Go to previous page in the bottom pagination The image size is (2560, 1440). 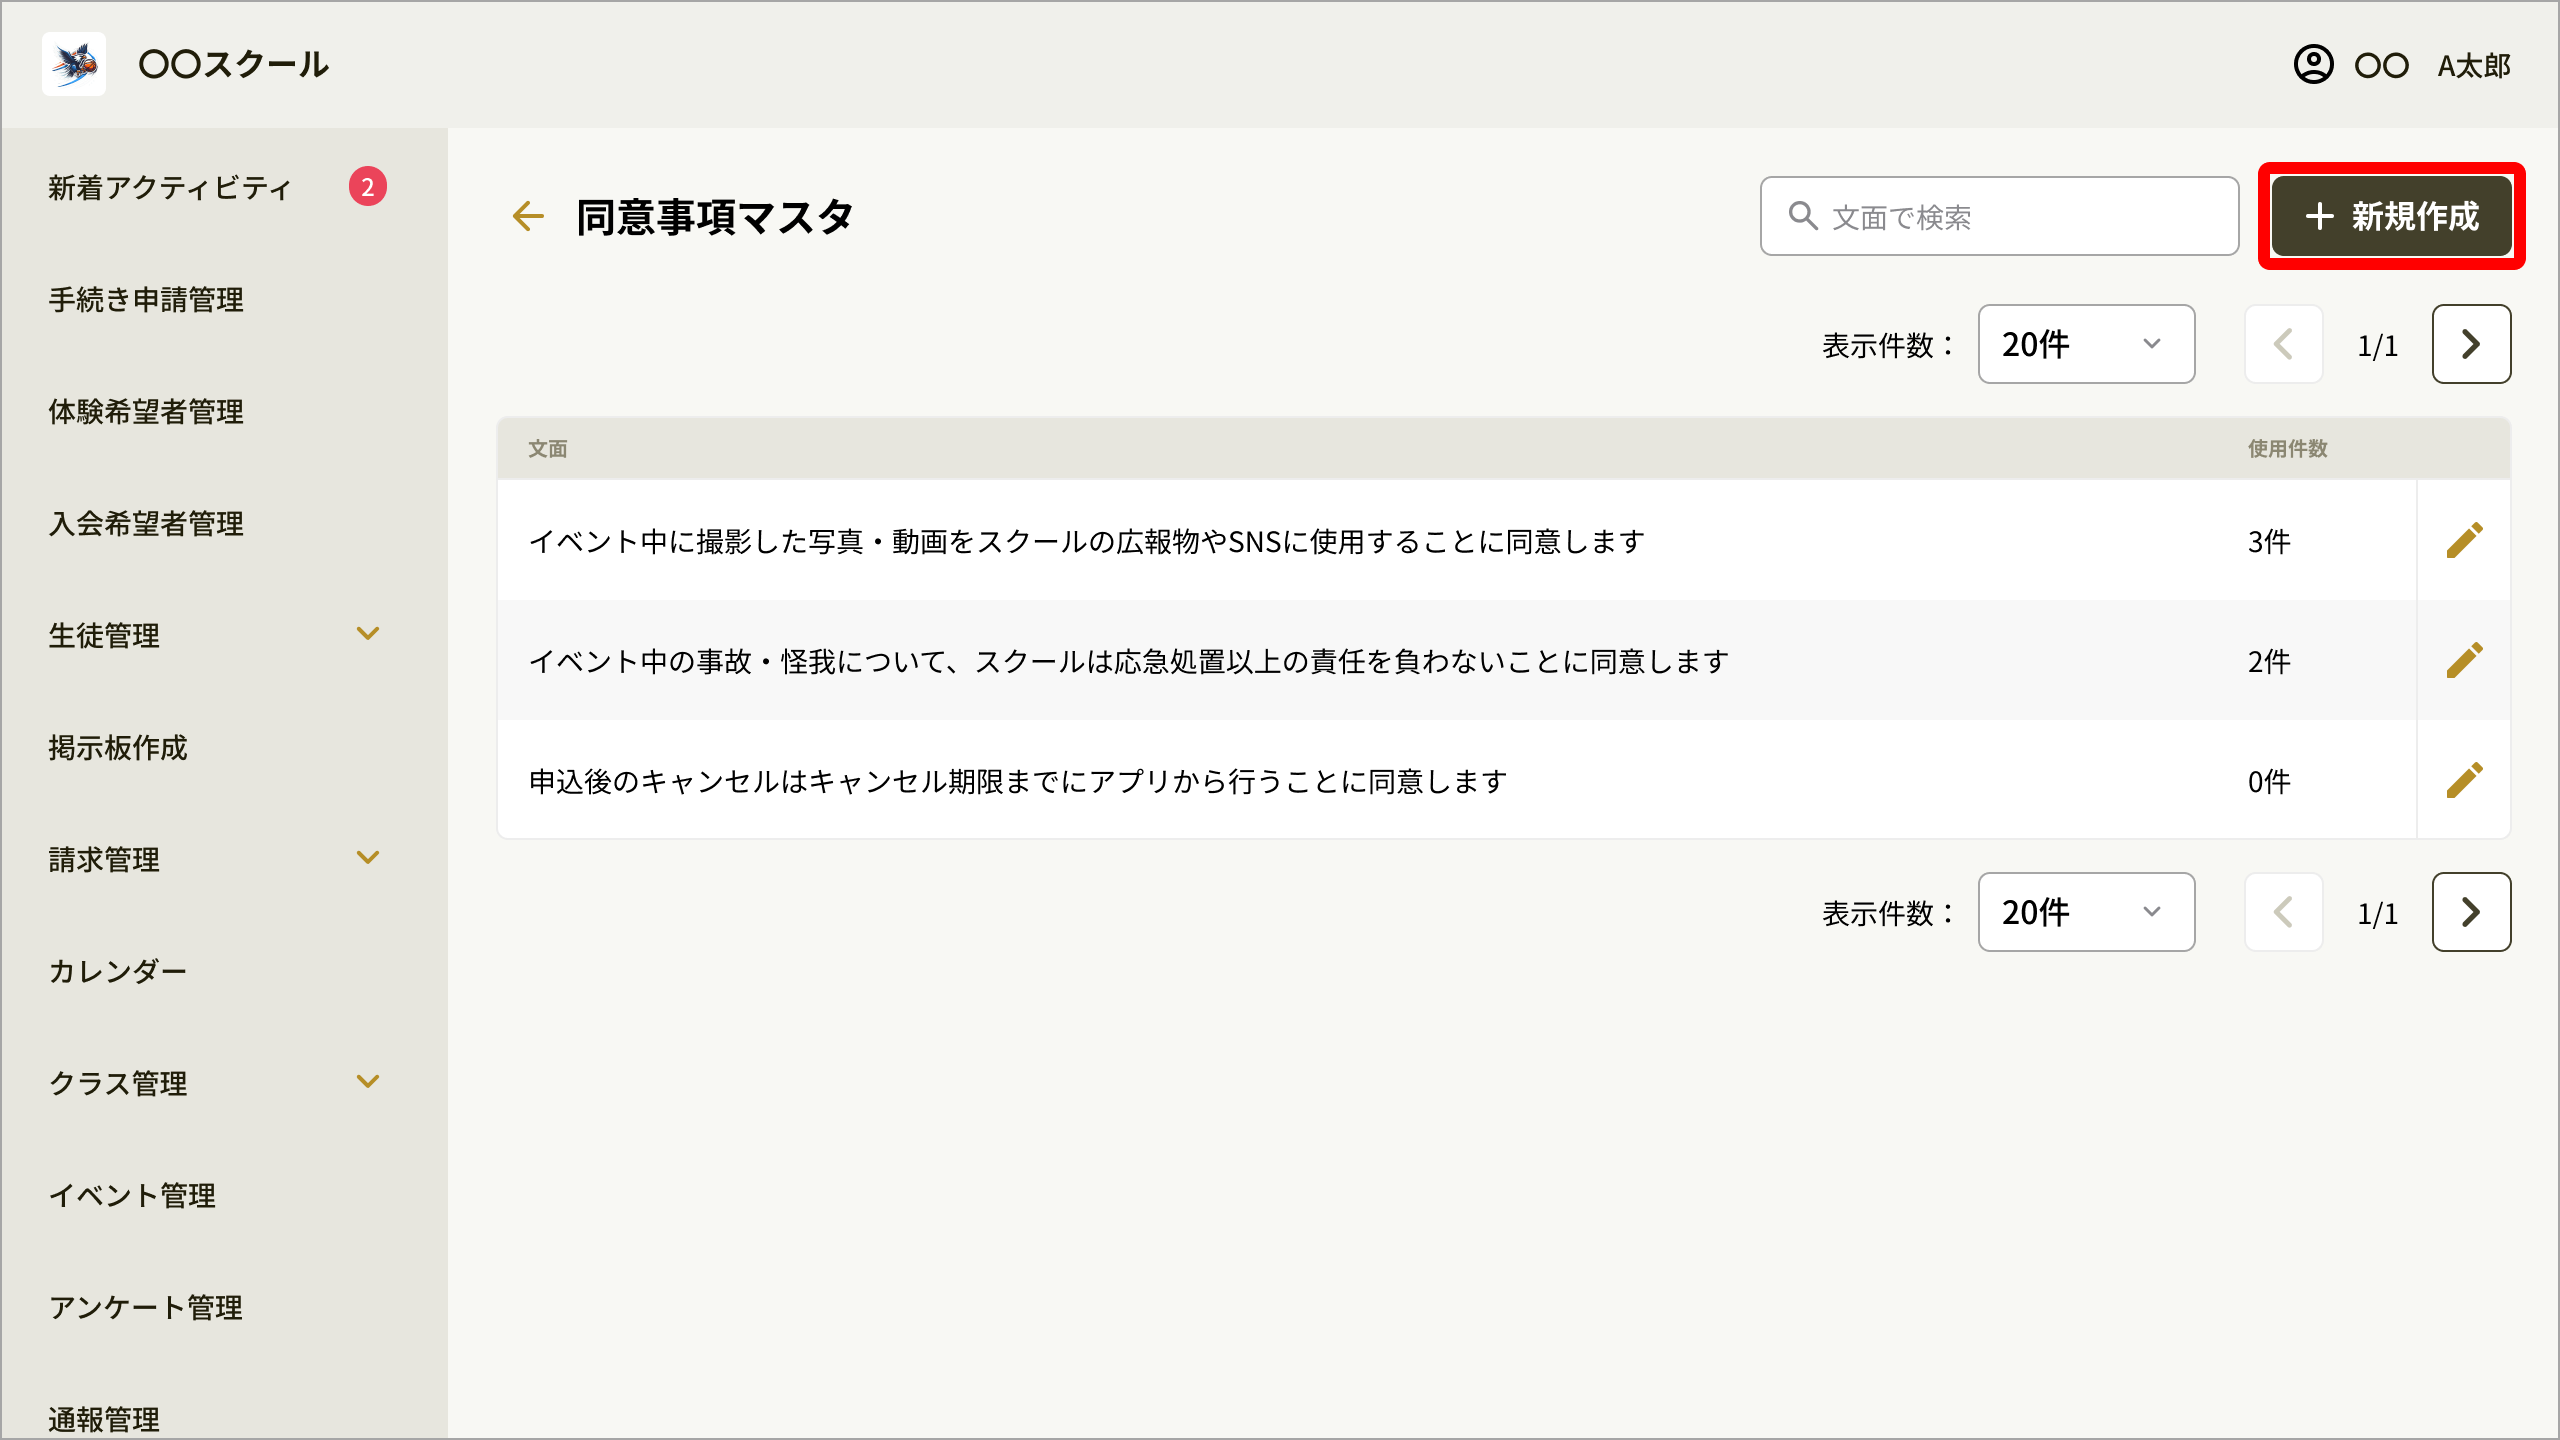click(x=2283, y=912)
